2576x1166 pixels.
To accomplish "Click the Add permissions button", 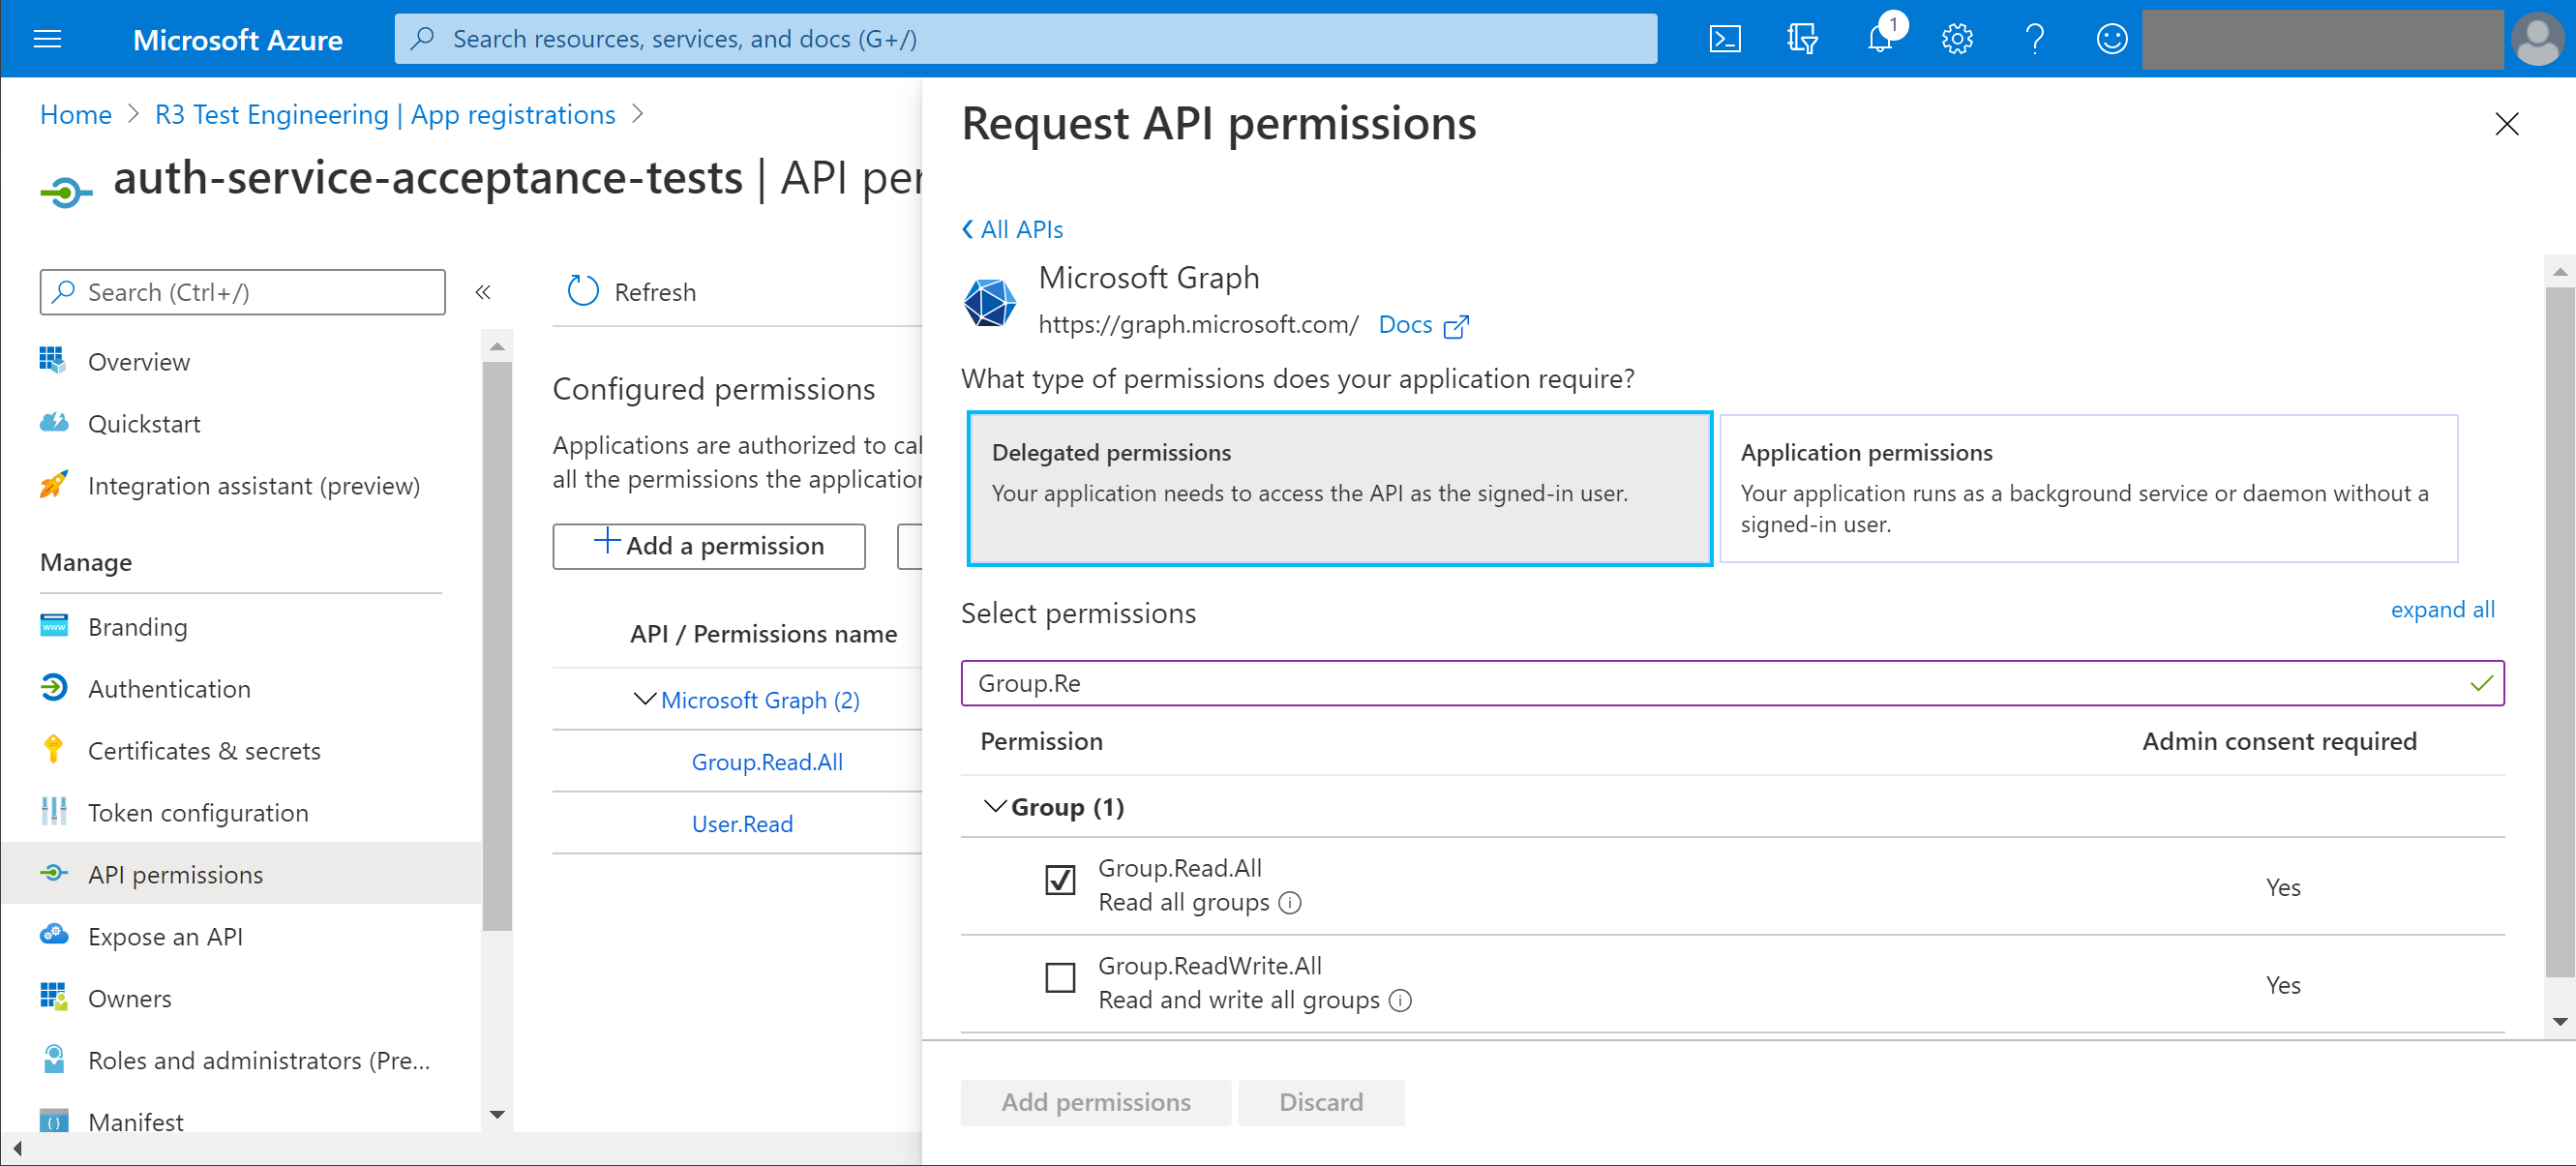I will (1095, 1102).
